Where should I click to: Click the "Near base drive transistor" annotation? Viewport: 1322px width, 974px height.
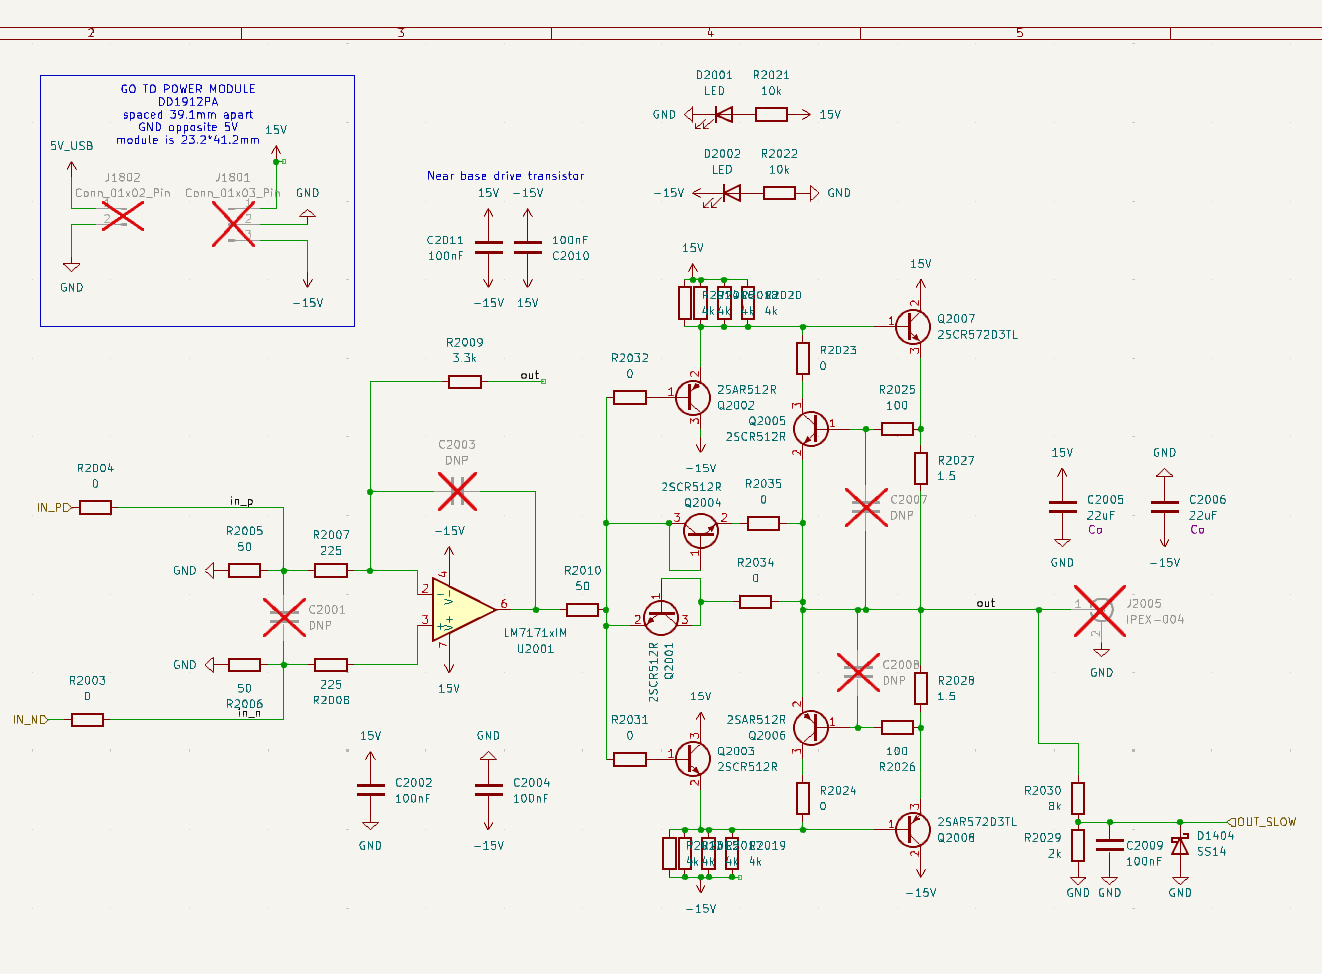[505, 176]
